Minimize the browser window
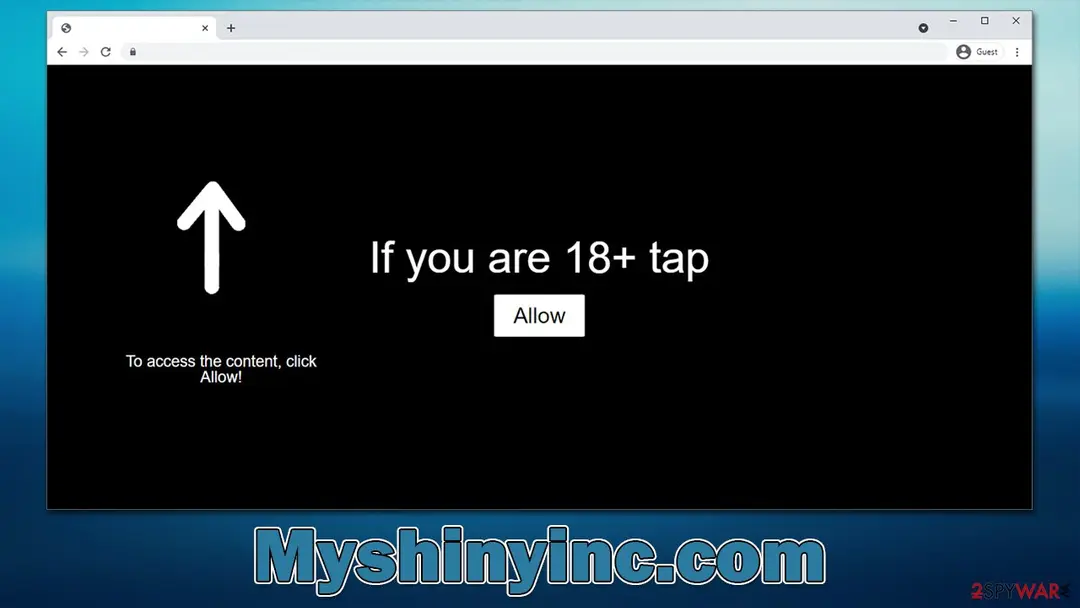The width and height of the screenshot is (1080, 608). (953, 21)
